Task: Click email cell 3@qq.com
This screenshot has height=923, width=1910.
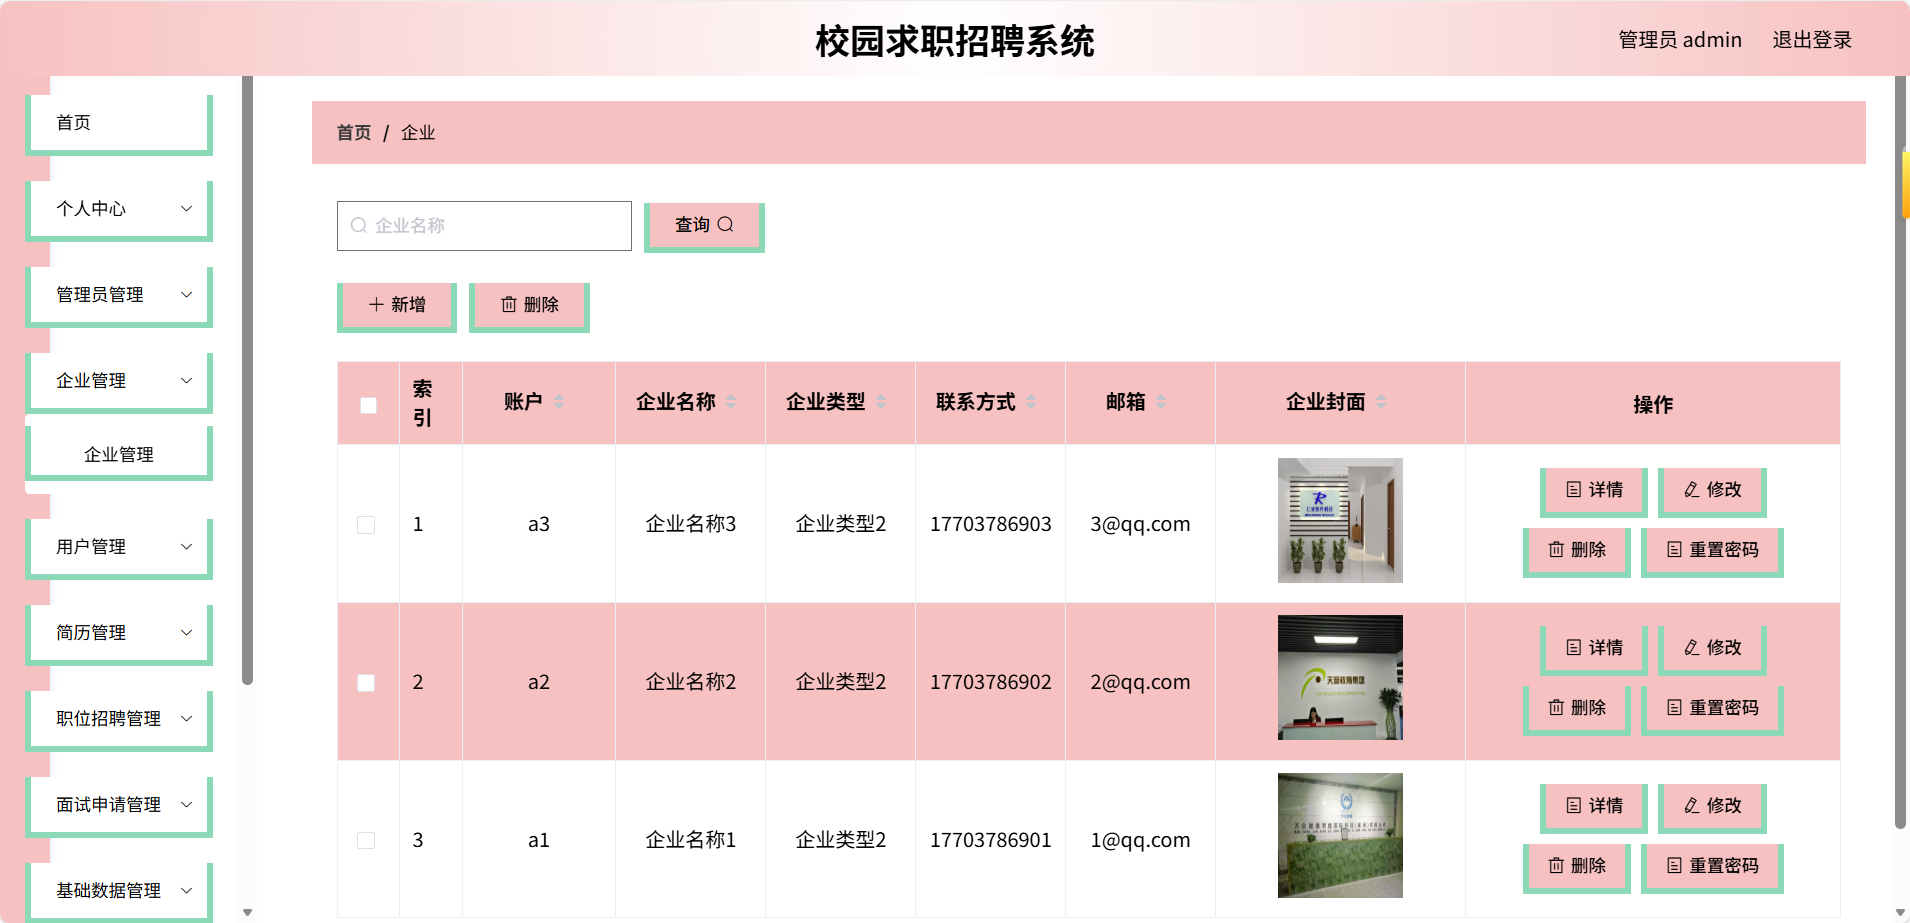Action: 1140,524
